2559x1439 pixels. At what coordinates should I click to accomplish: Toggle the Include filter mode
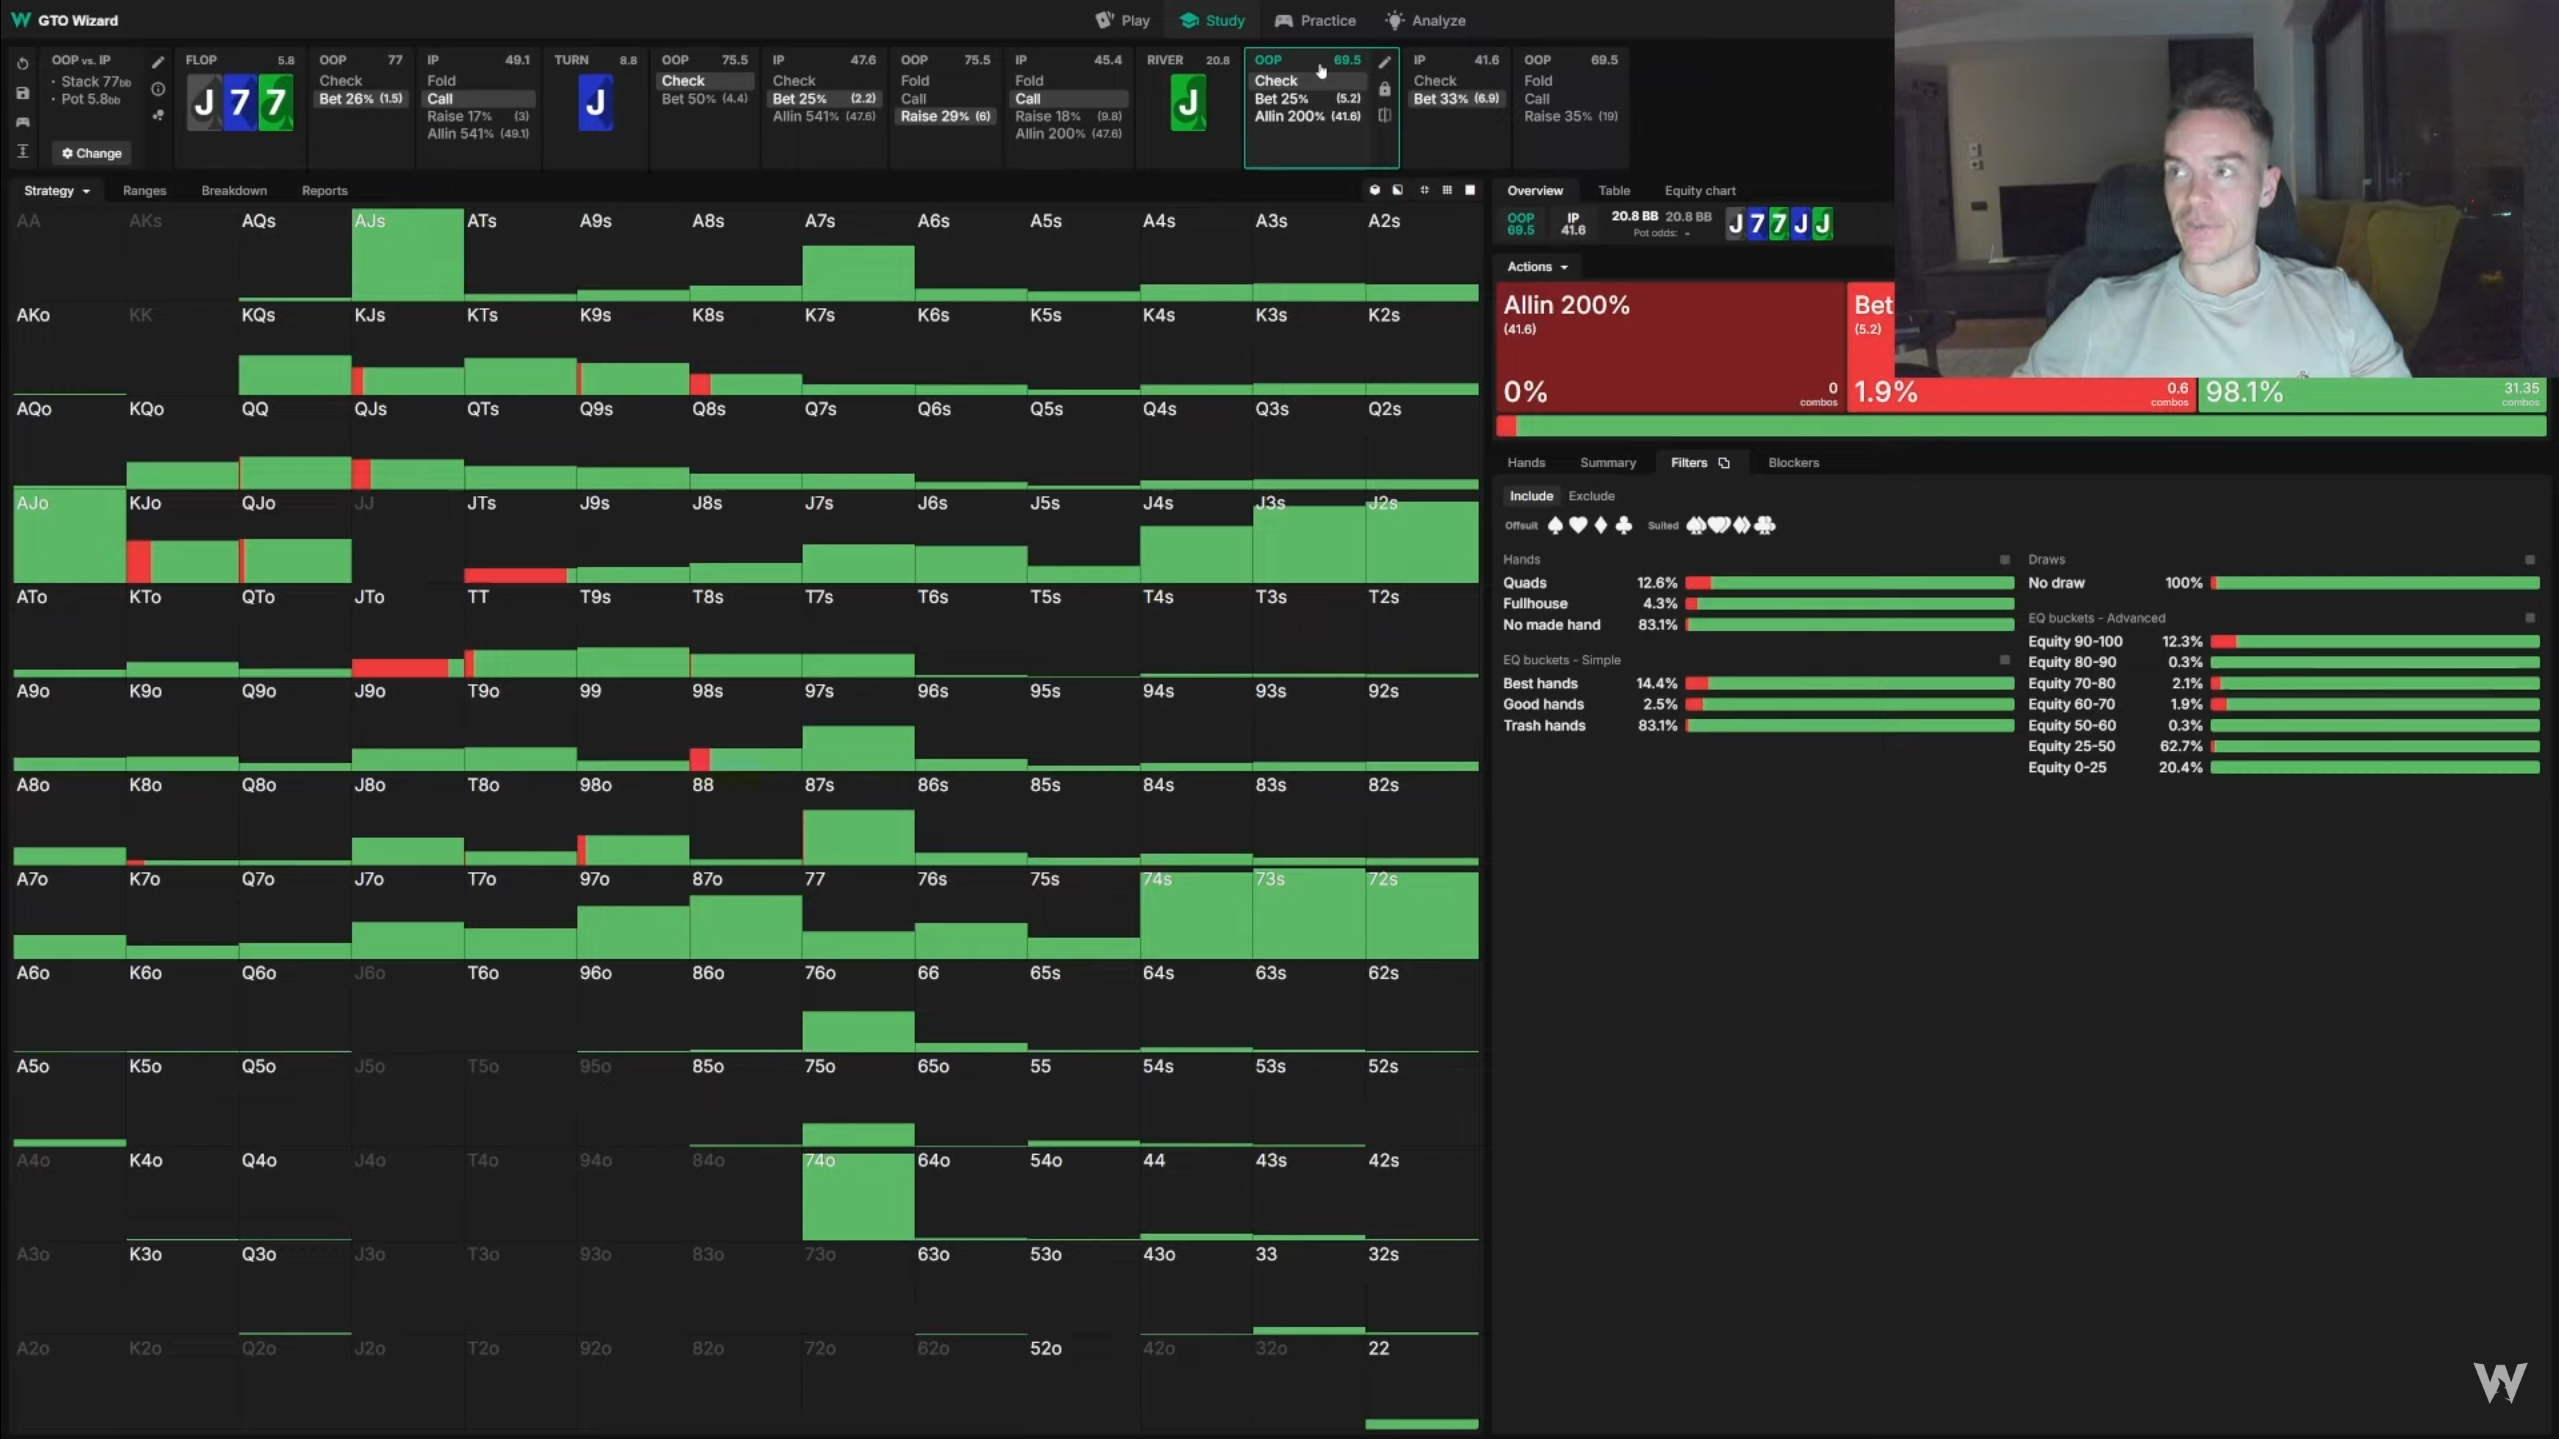pos(1530,496)
